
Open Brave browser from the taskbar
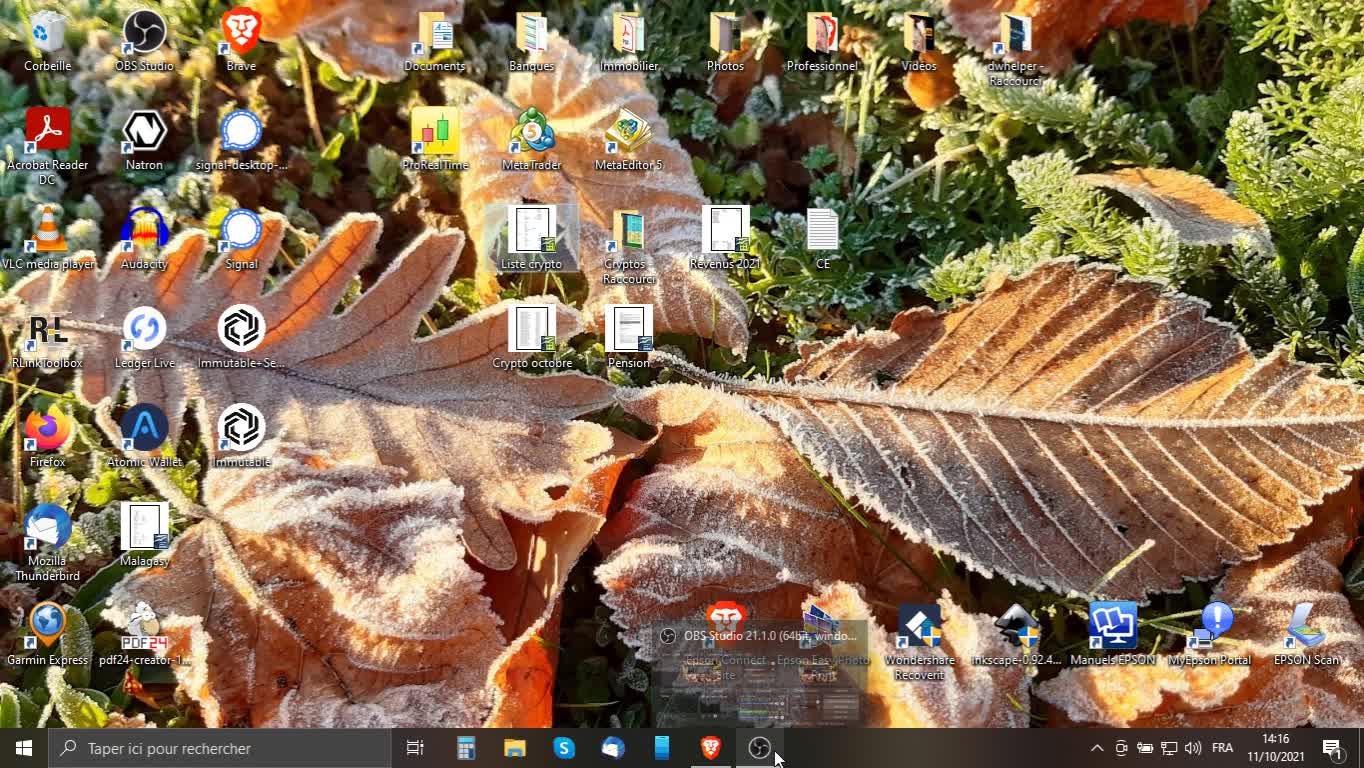point(711,748)
